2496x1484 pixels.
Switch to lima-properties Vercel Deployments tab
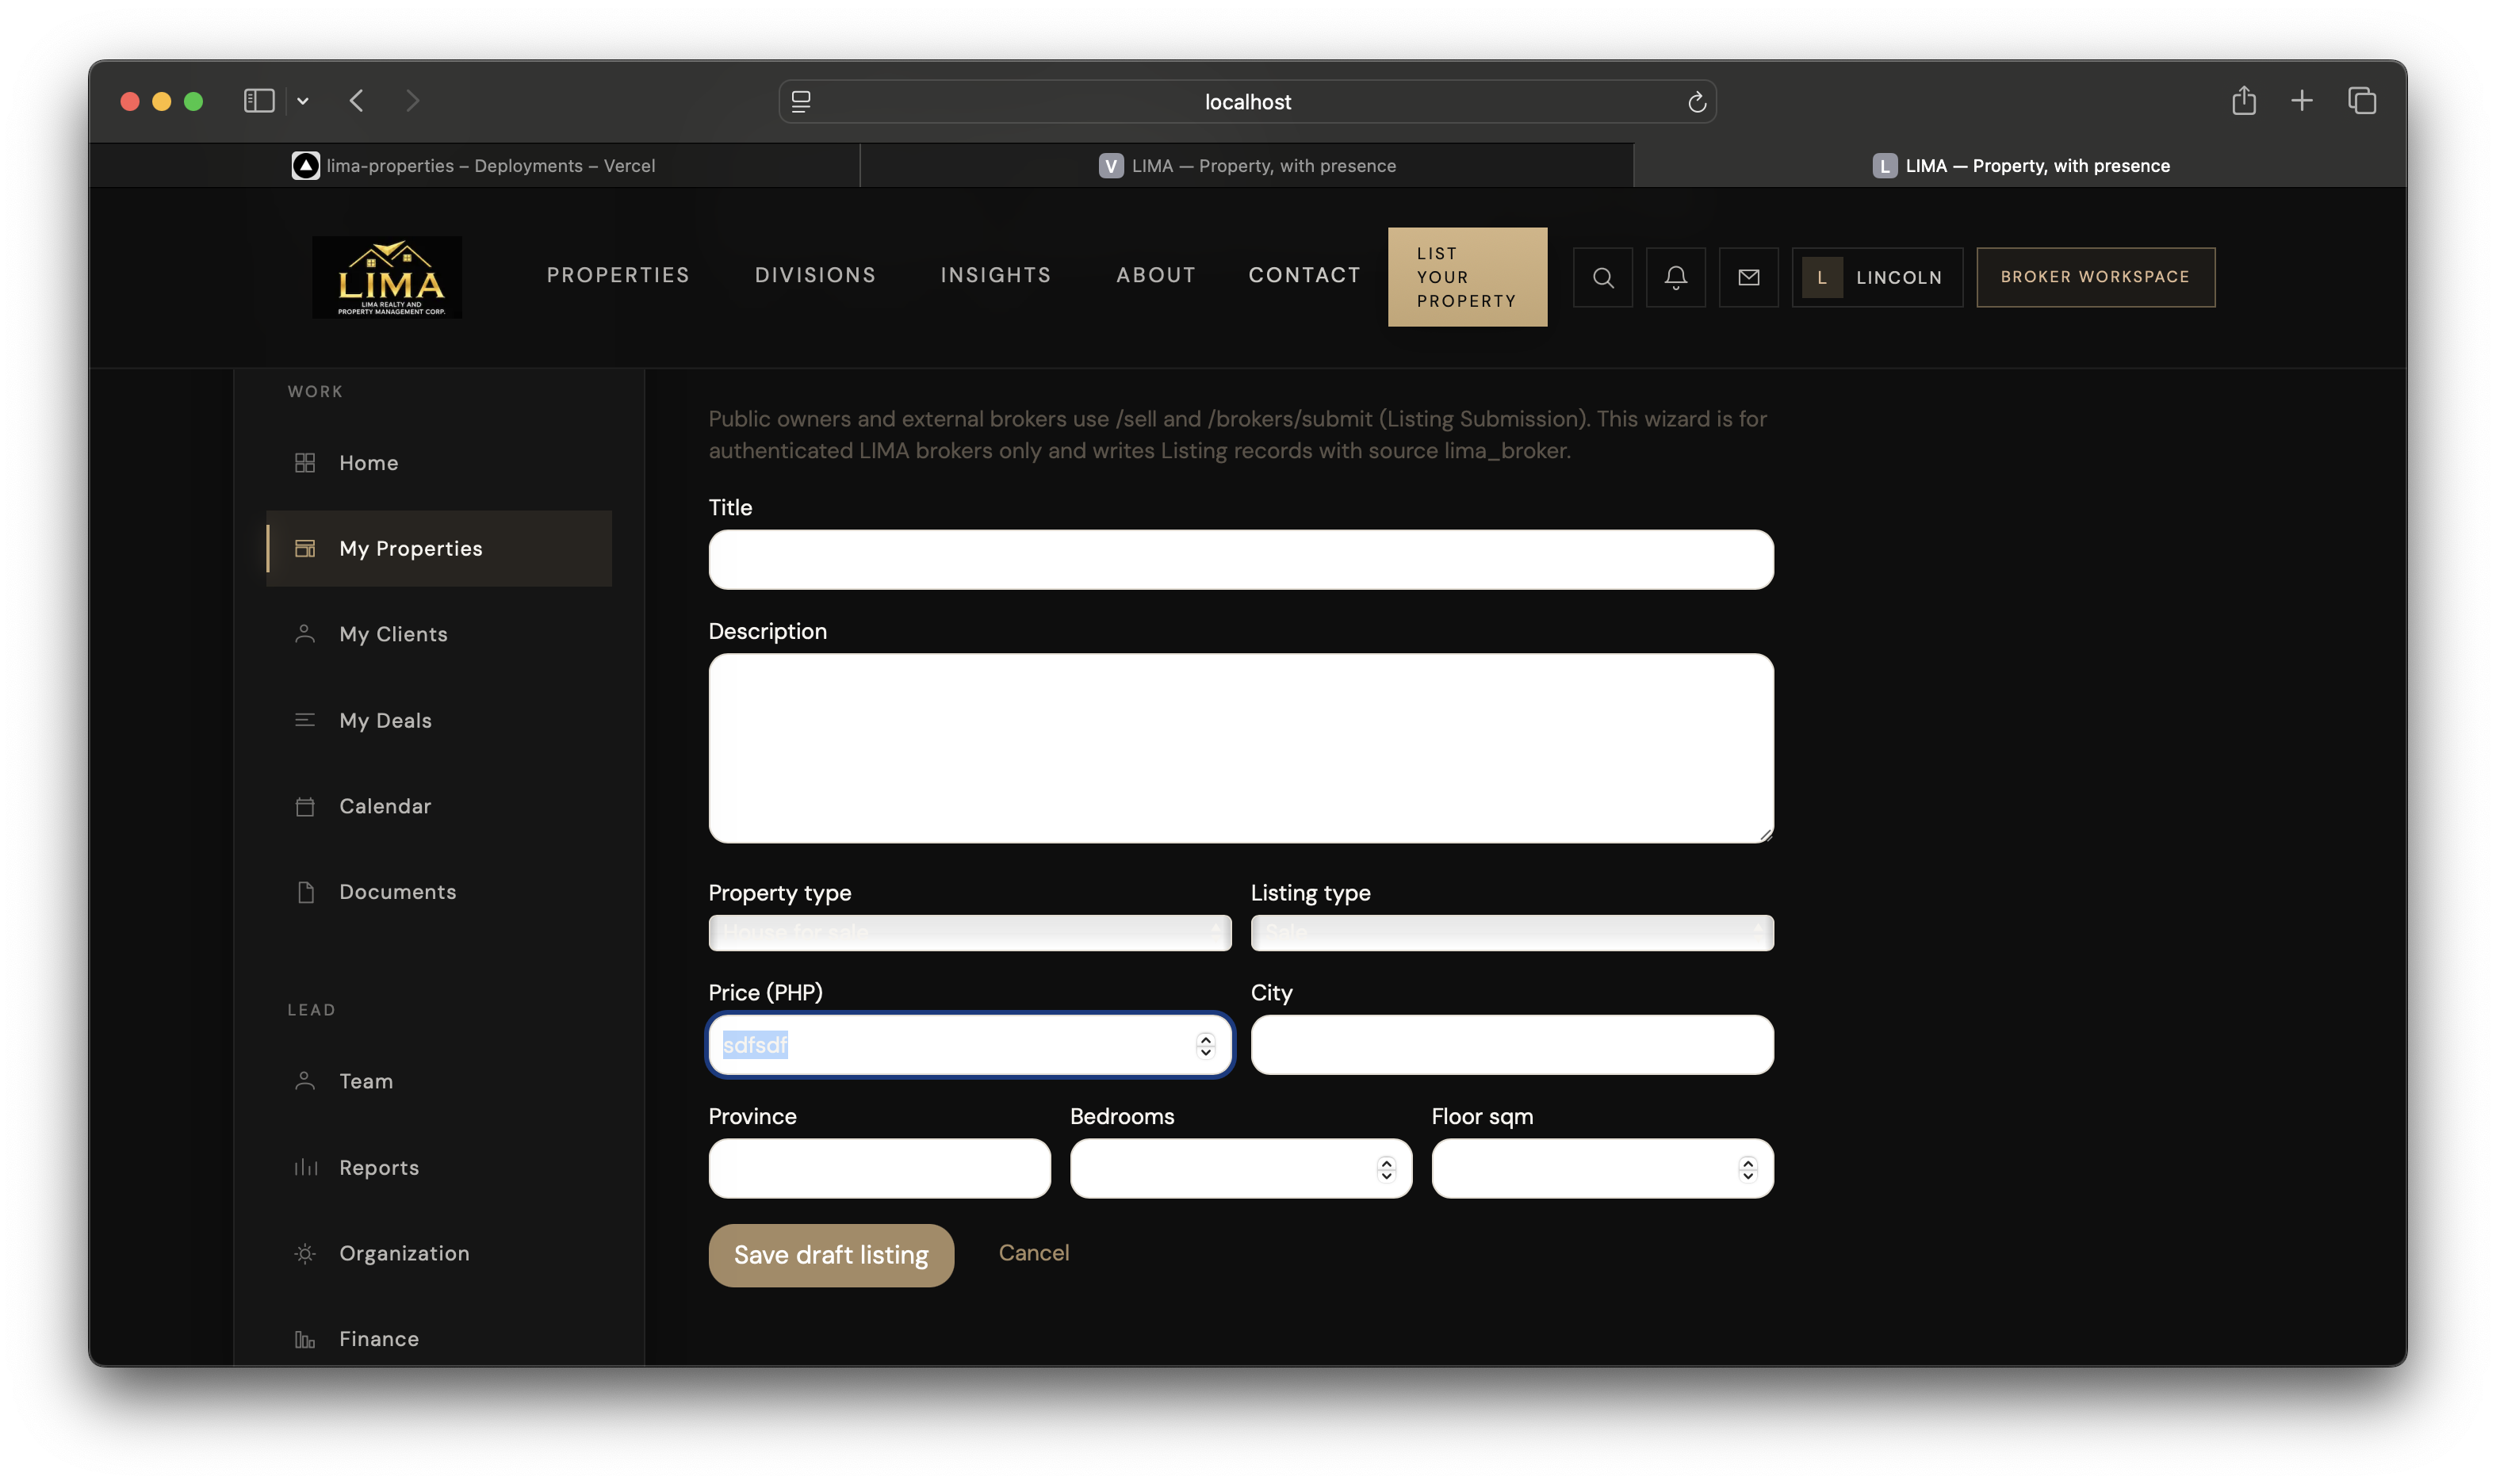(x=474, y=165)
